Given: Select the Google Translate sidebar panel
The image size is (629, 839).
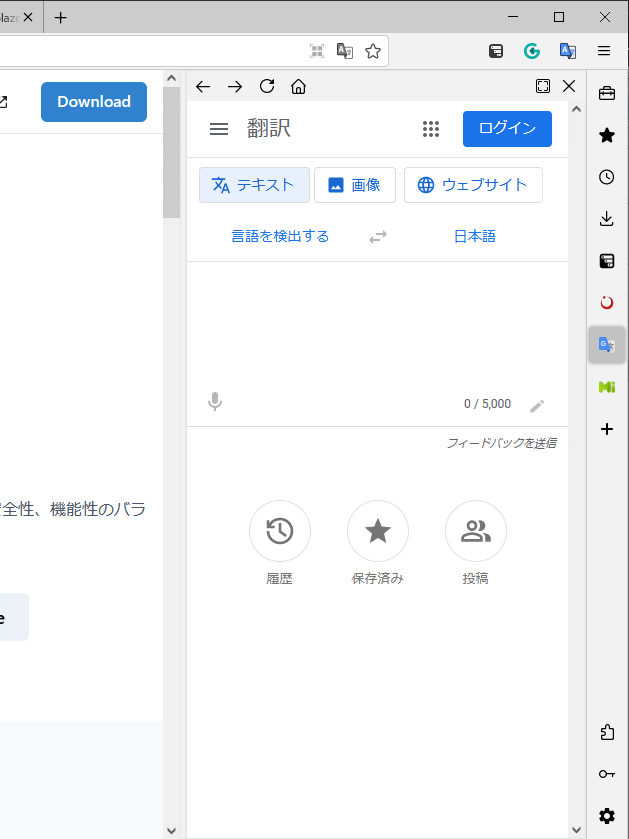Looking at the screenshot, I should 607,345.
